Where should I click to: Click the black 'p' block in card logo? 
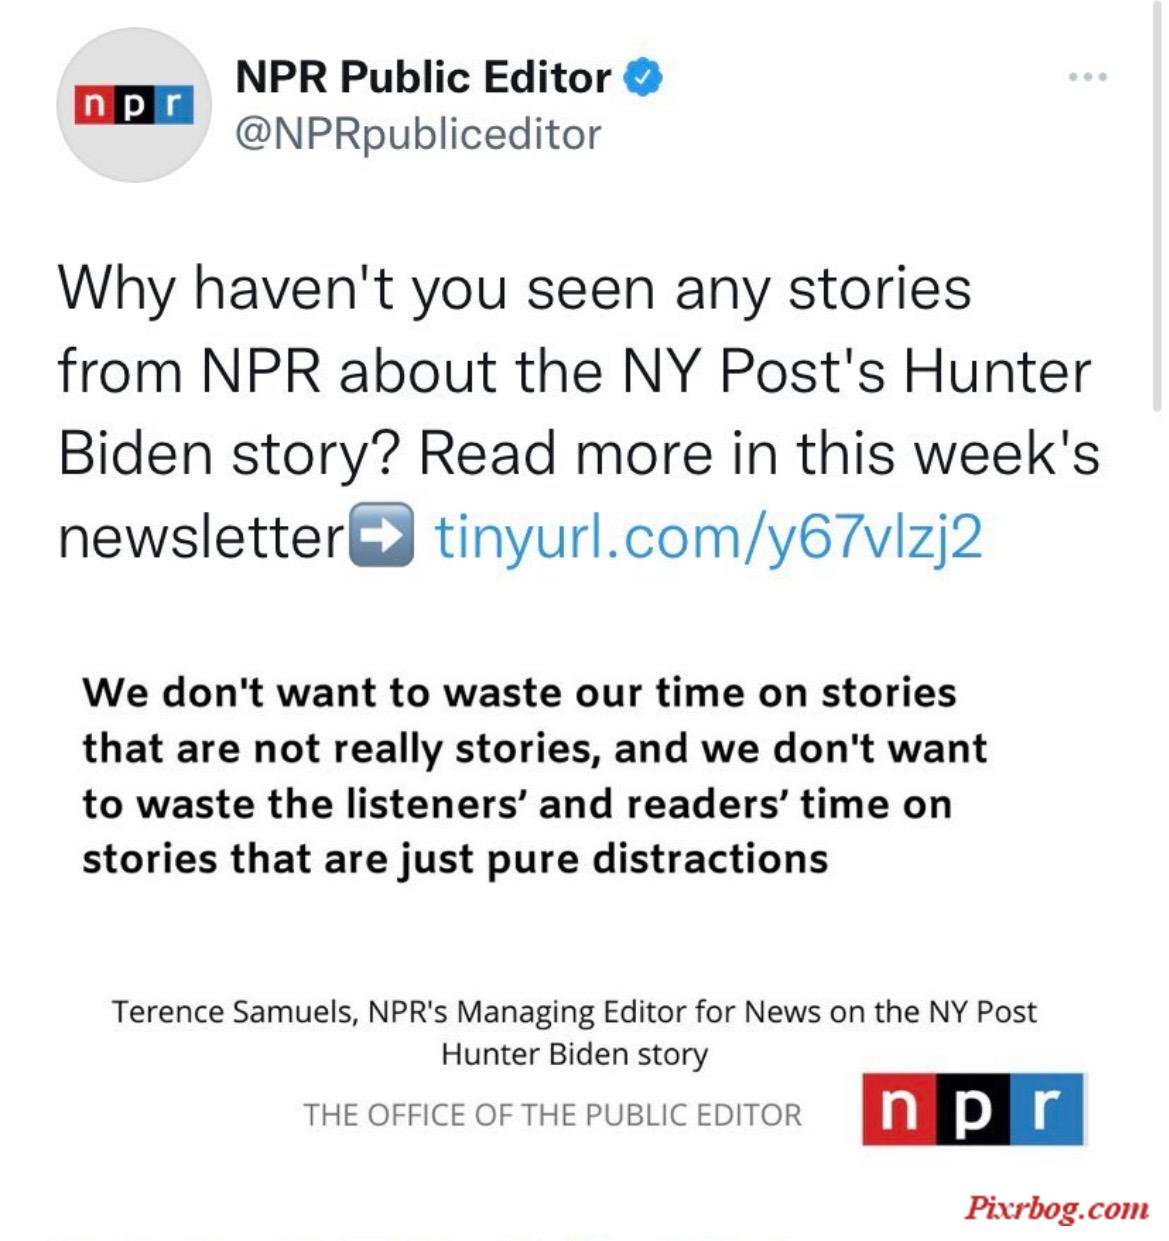(x=973, y=1110)
